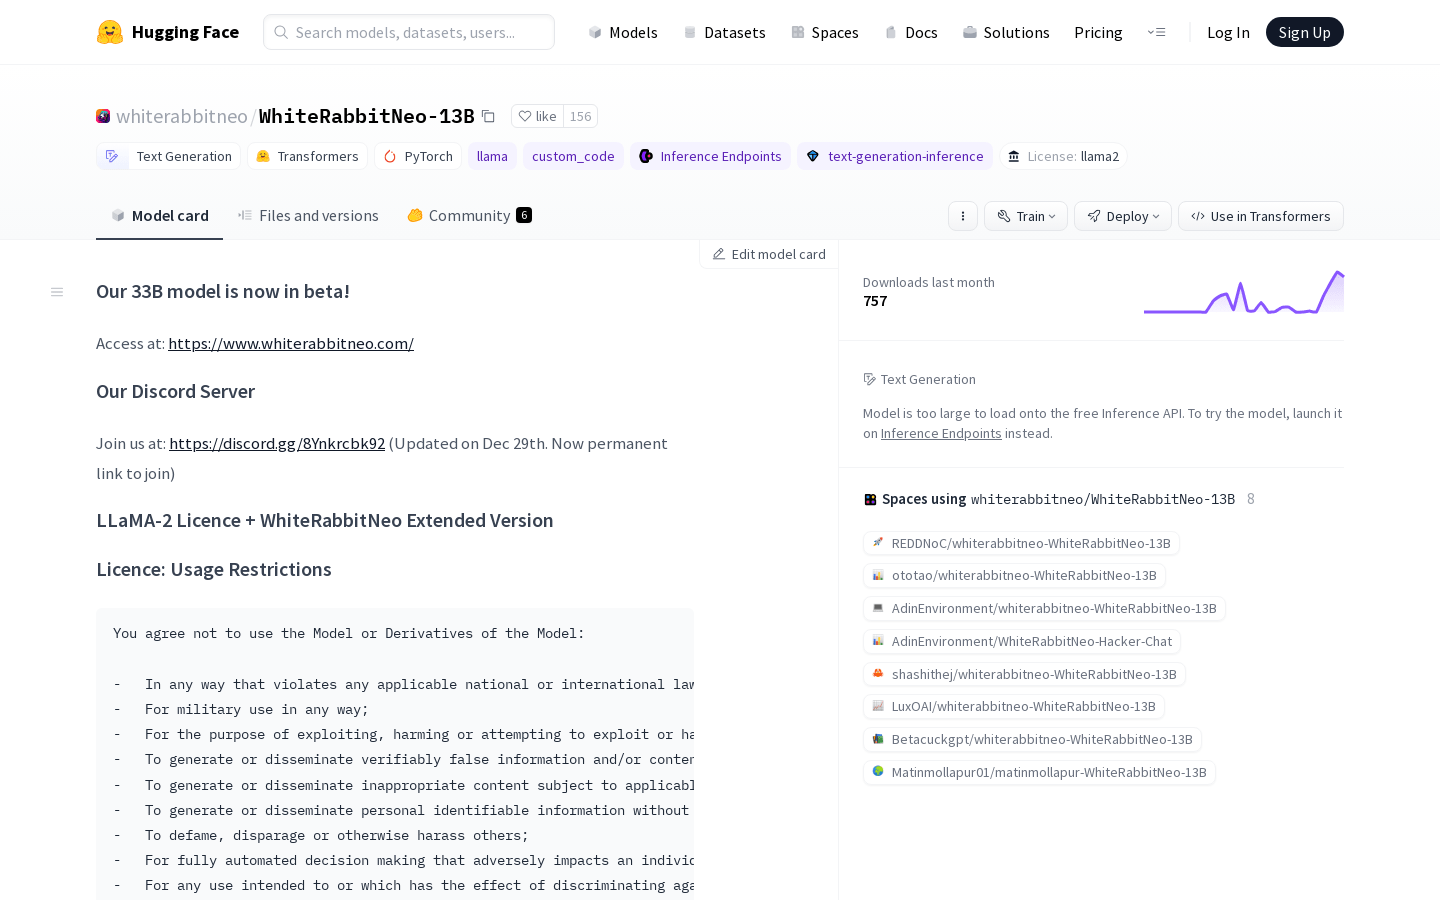This screenshot has height=900, width=1440.
Task: Click the code icon in Use in Transformers
Action: [1198, 216]
